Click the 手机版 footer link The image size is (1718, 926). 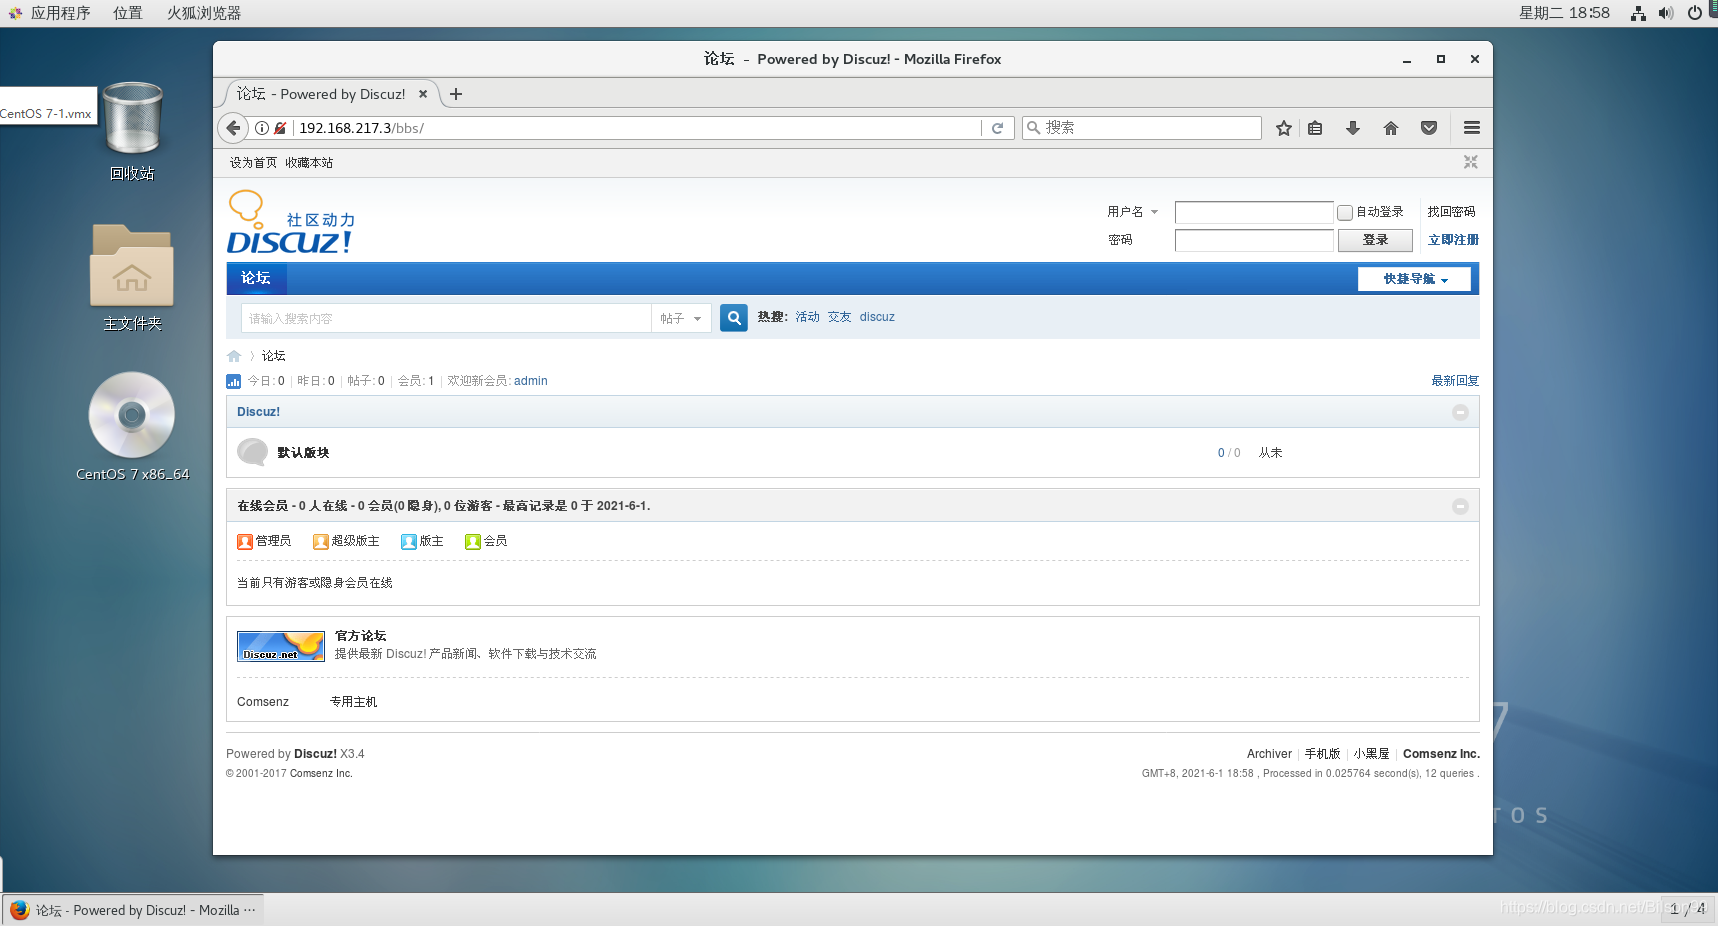[x=1322, y=754]
